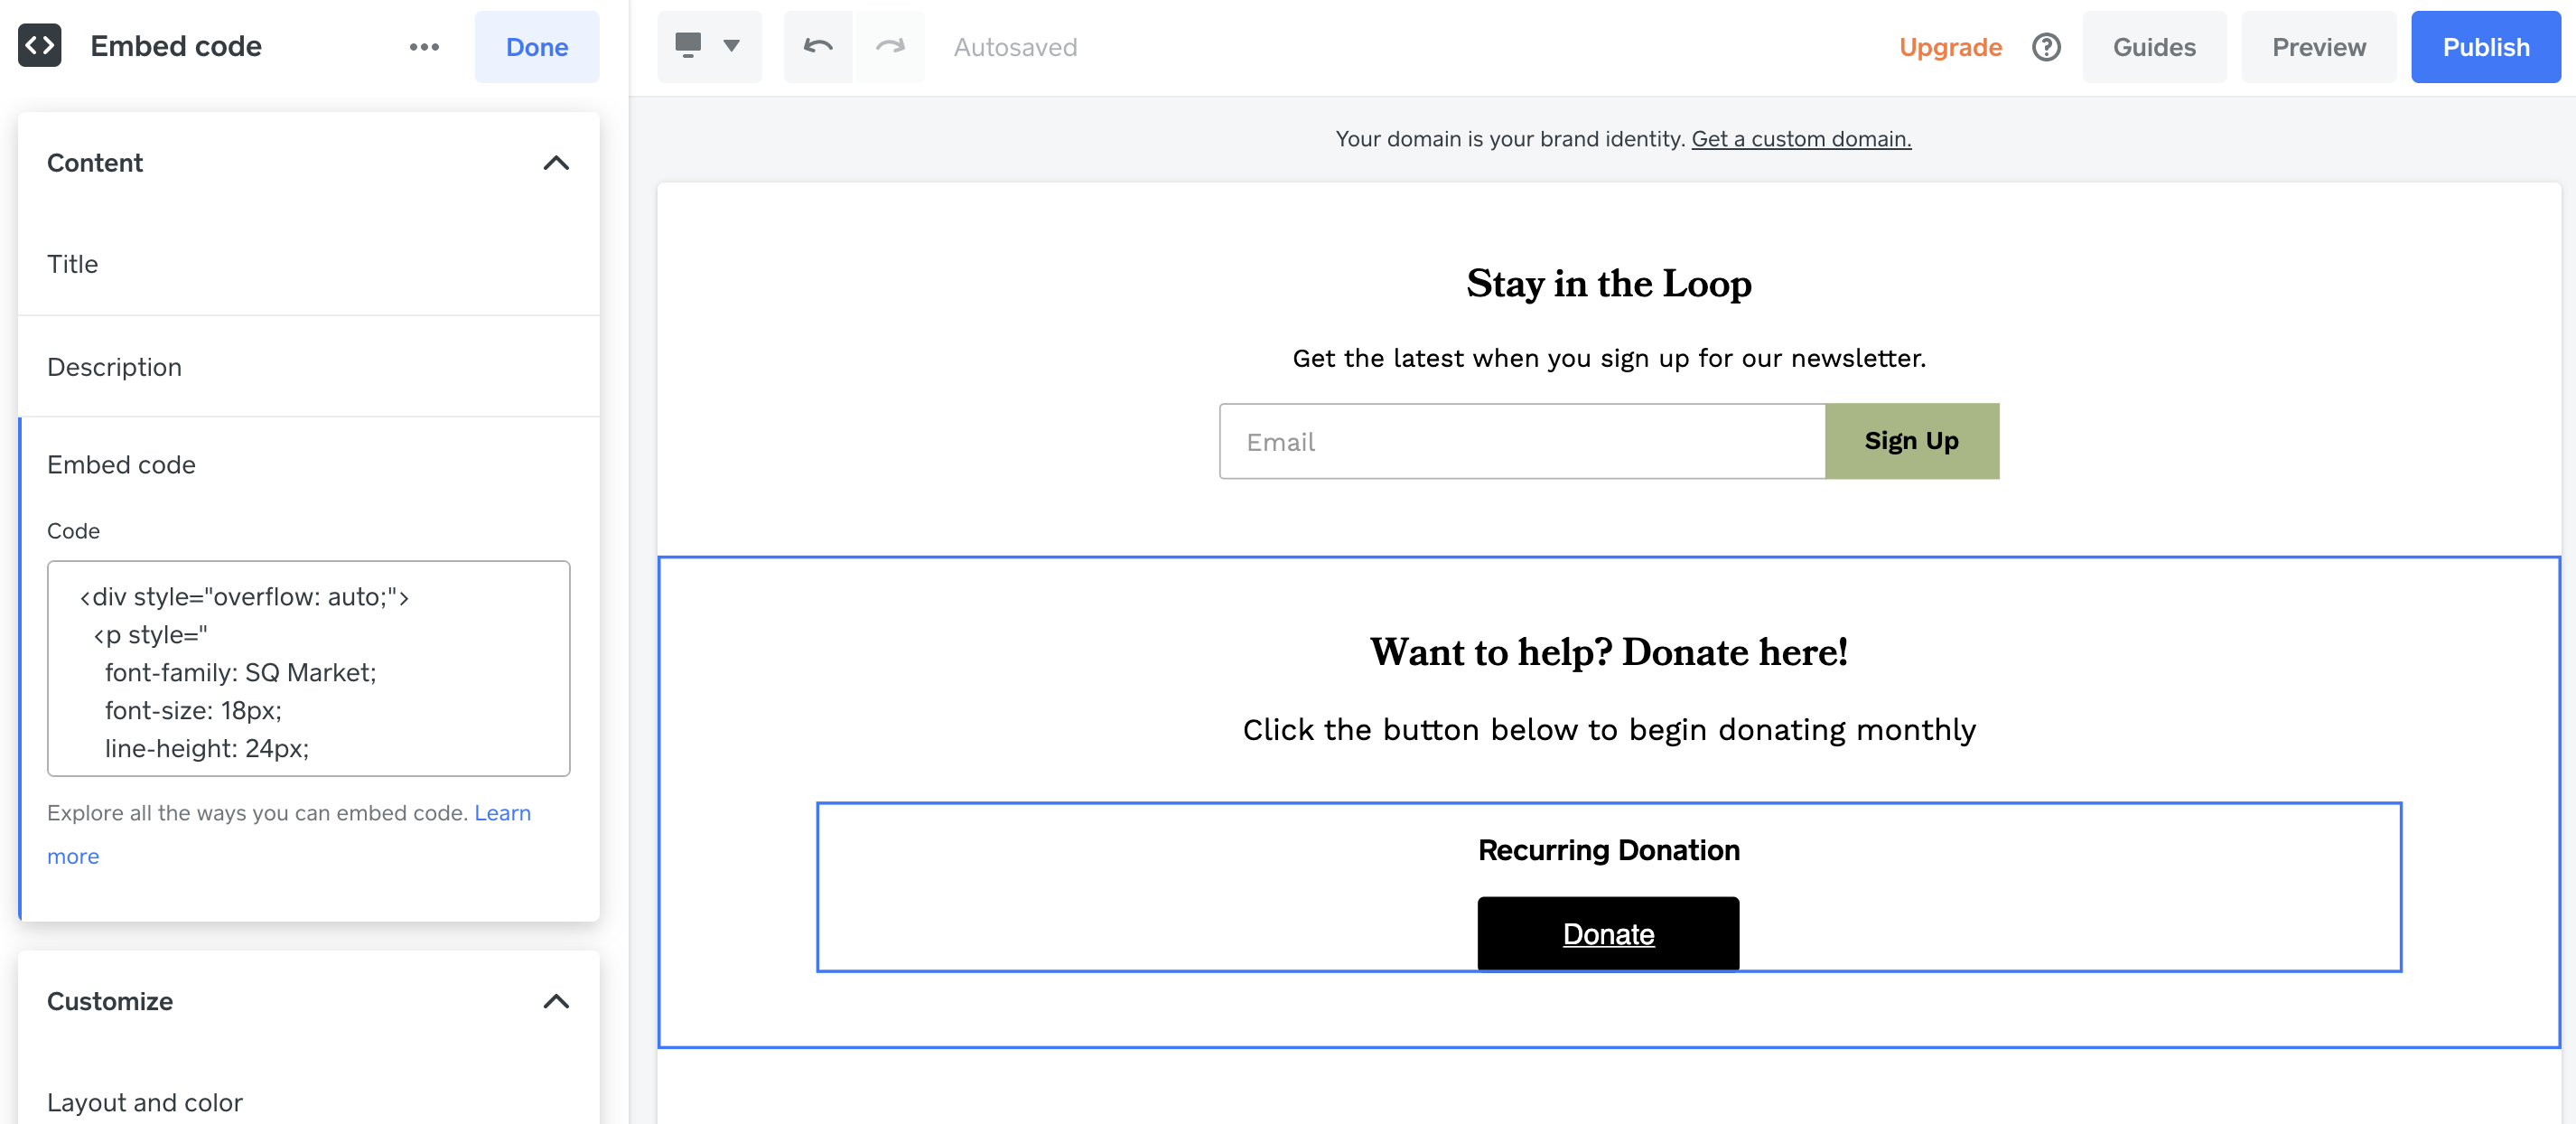The height and width of the screenshot is (1124, 2576).
Task: Click the Email input field
Action: tap(1522, 442)
